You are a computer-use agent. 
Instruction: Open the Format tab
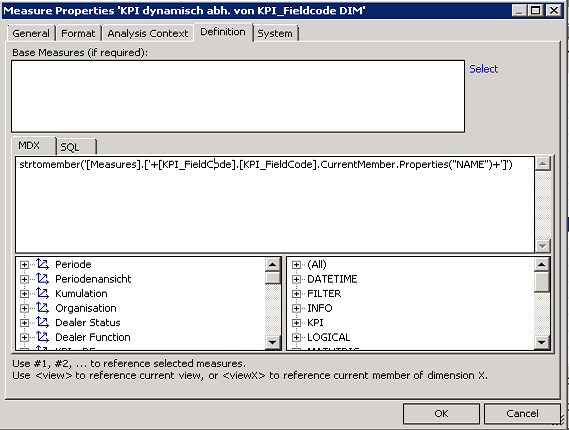pyautogui.click(x=78, y=33)
